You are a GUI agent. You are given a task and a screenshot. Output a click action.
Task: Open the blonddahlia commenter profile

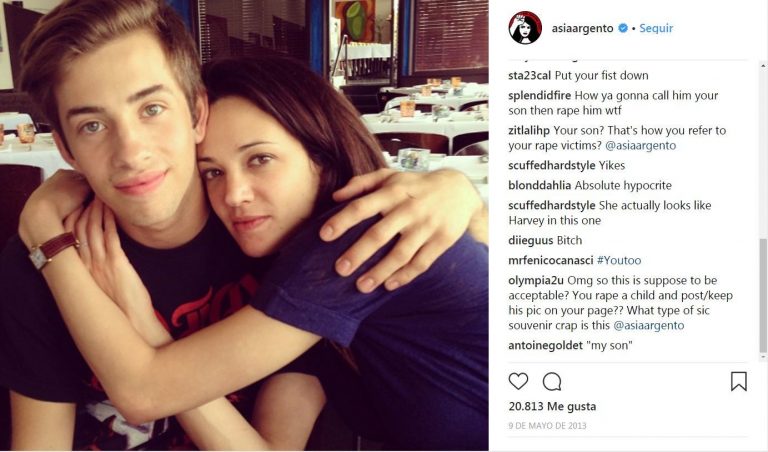[540, 186]
